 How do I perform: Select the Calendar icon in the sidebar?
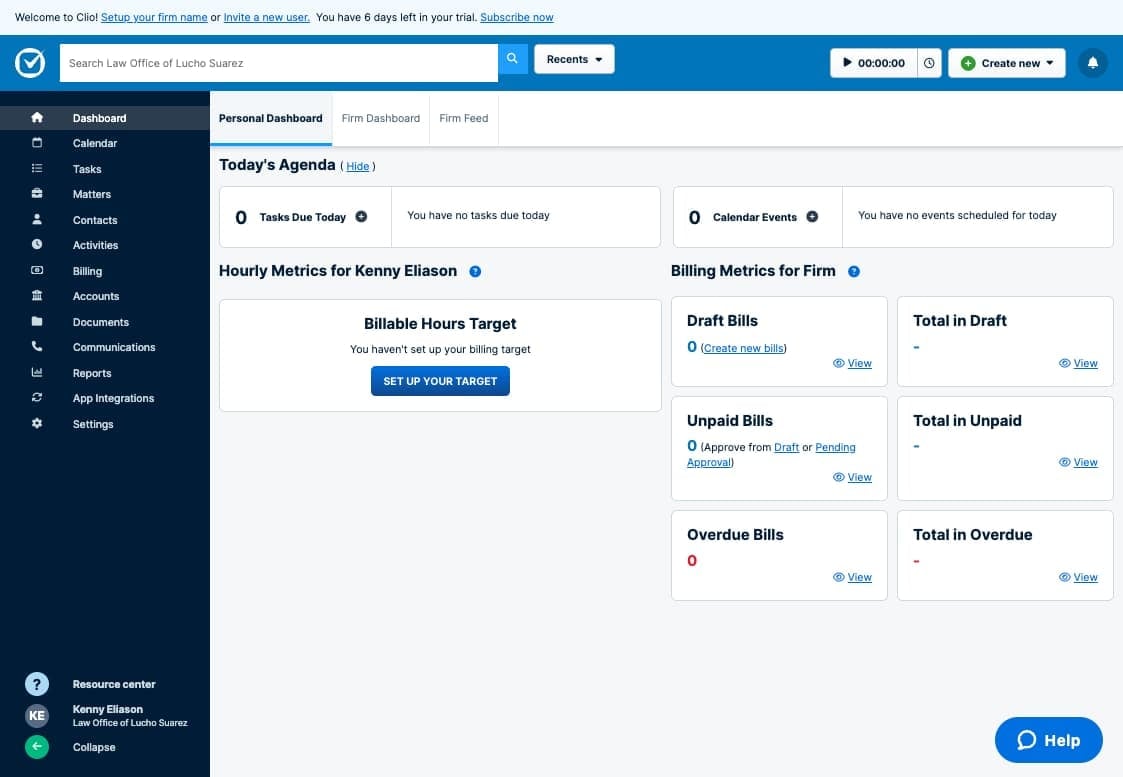36,143
